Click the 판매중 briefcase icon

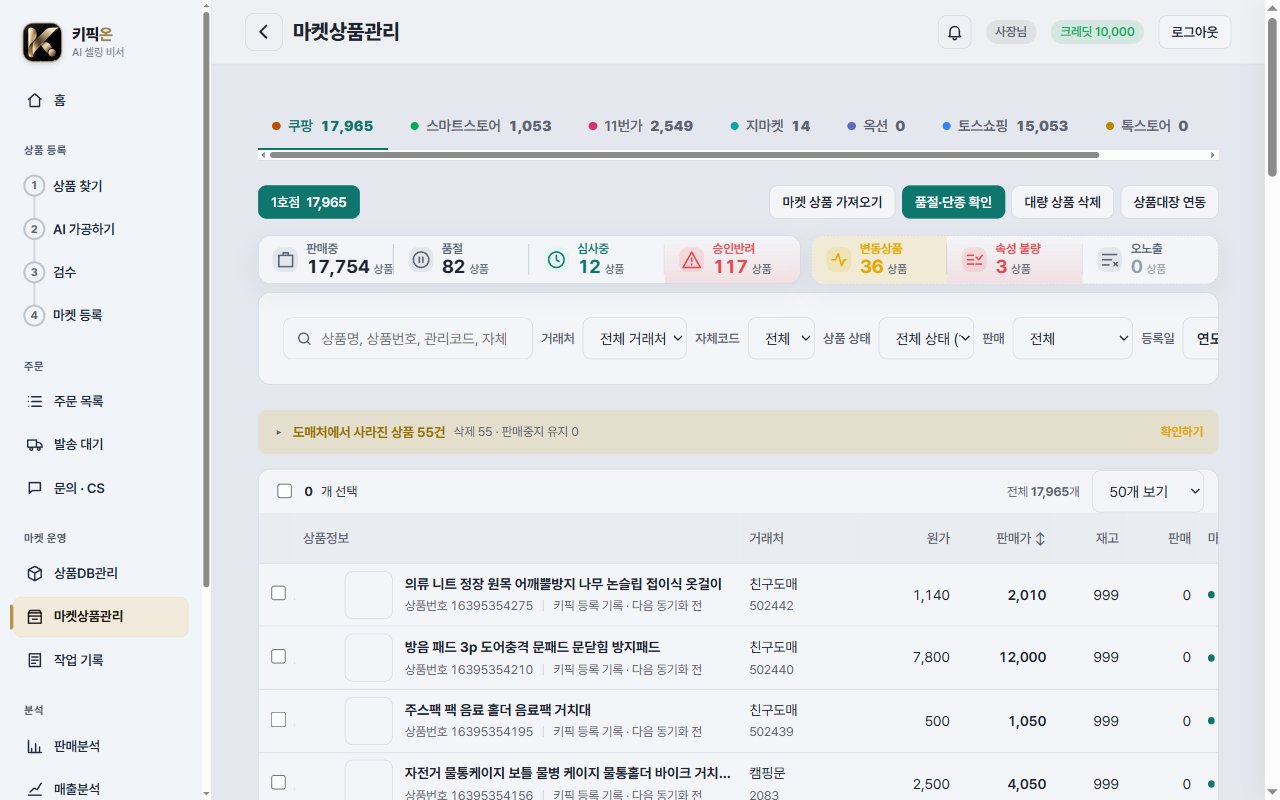[x=285, y=260]
